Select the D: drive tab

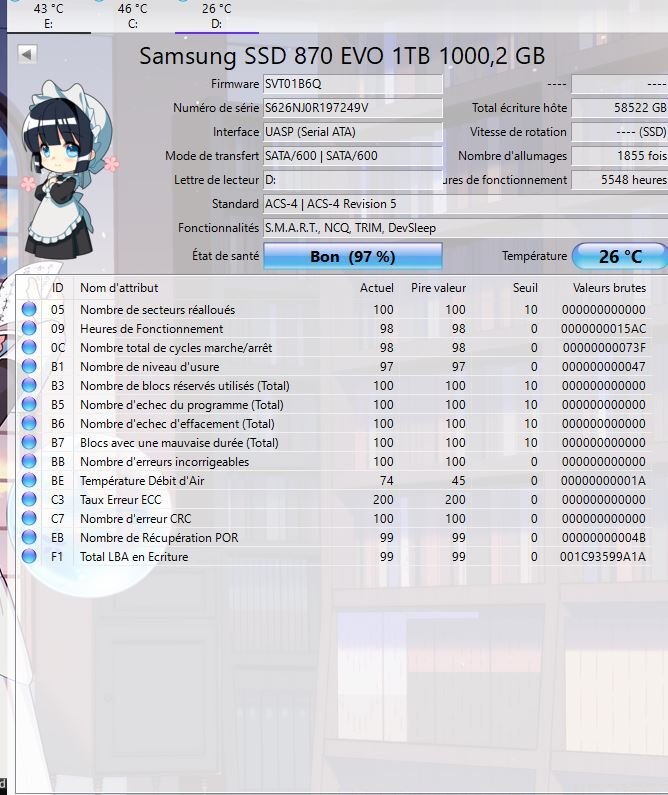(x=216, y=16)
